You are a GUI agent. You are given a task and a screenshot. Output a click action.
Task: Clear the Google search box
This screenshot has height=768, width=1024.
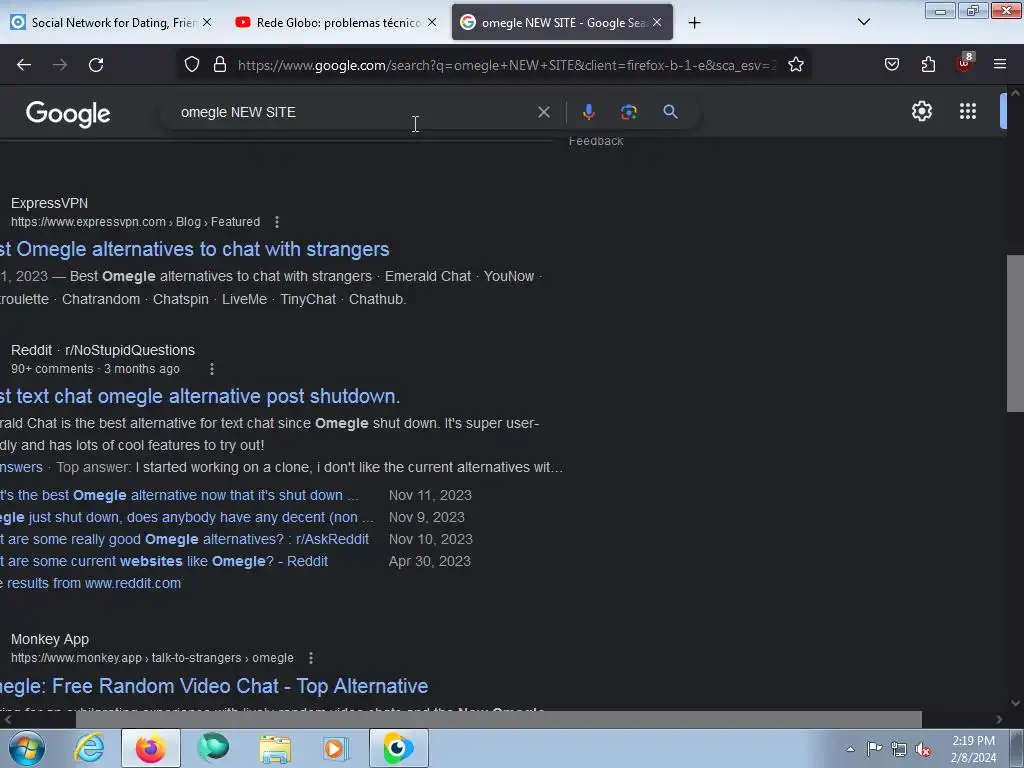pos(543,112)
